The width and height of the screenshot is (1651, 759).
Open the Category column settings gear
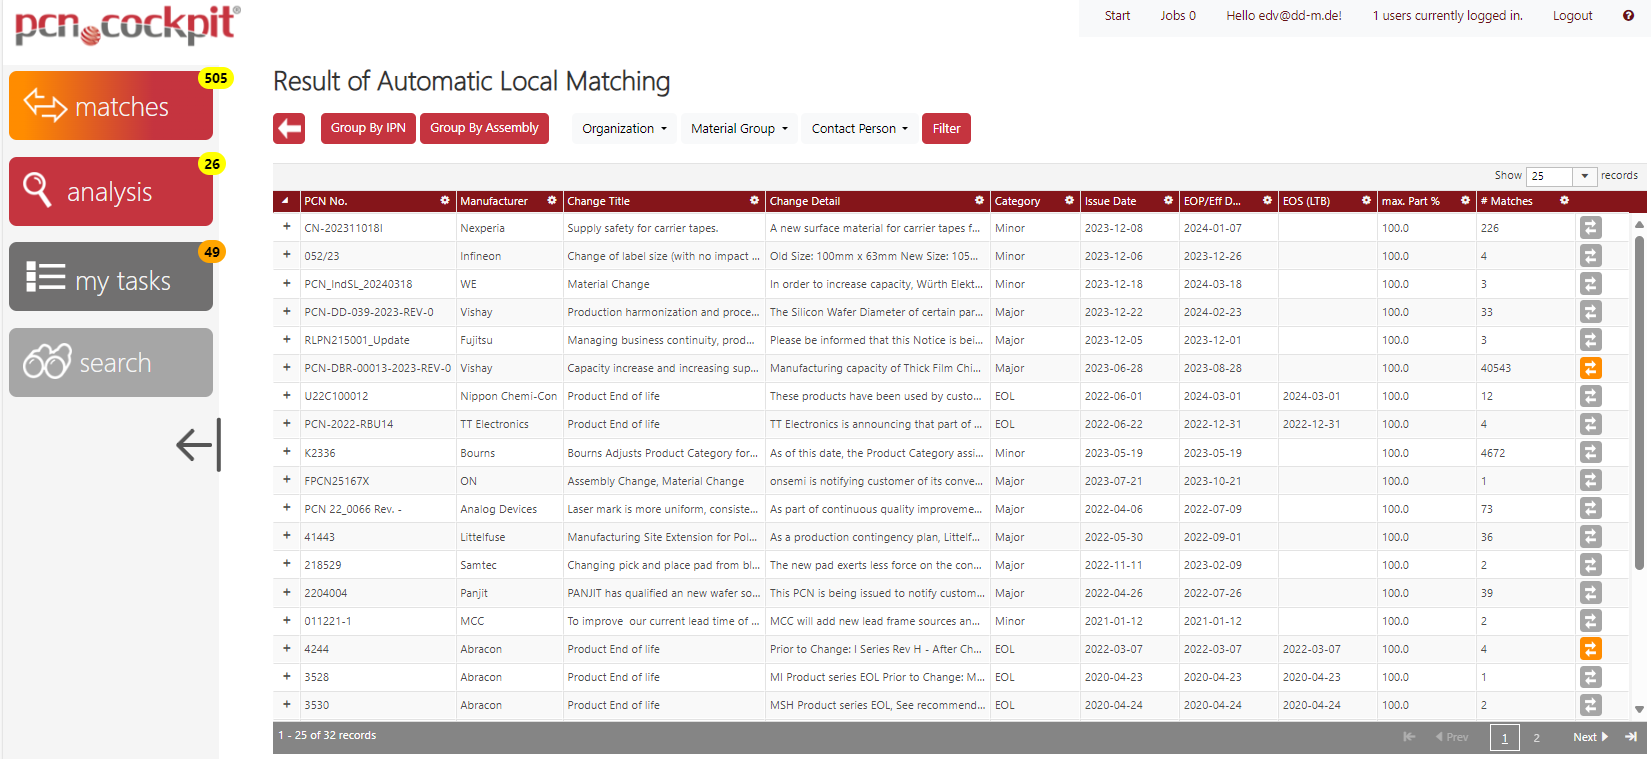click(x=1069, y=201)
